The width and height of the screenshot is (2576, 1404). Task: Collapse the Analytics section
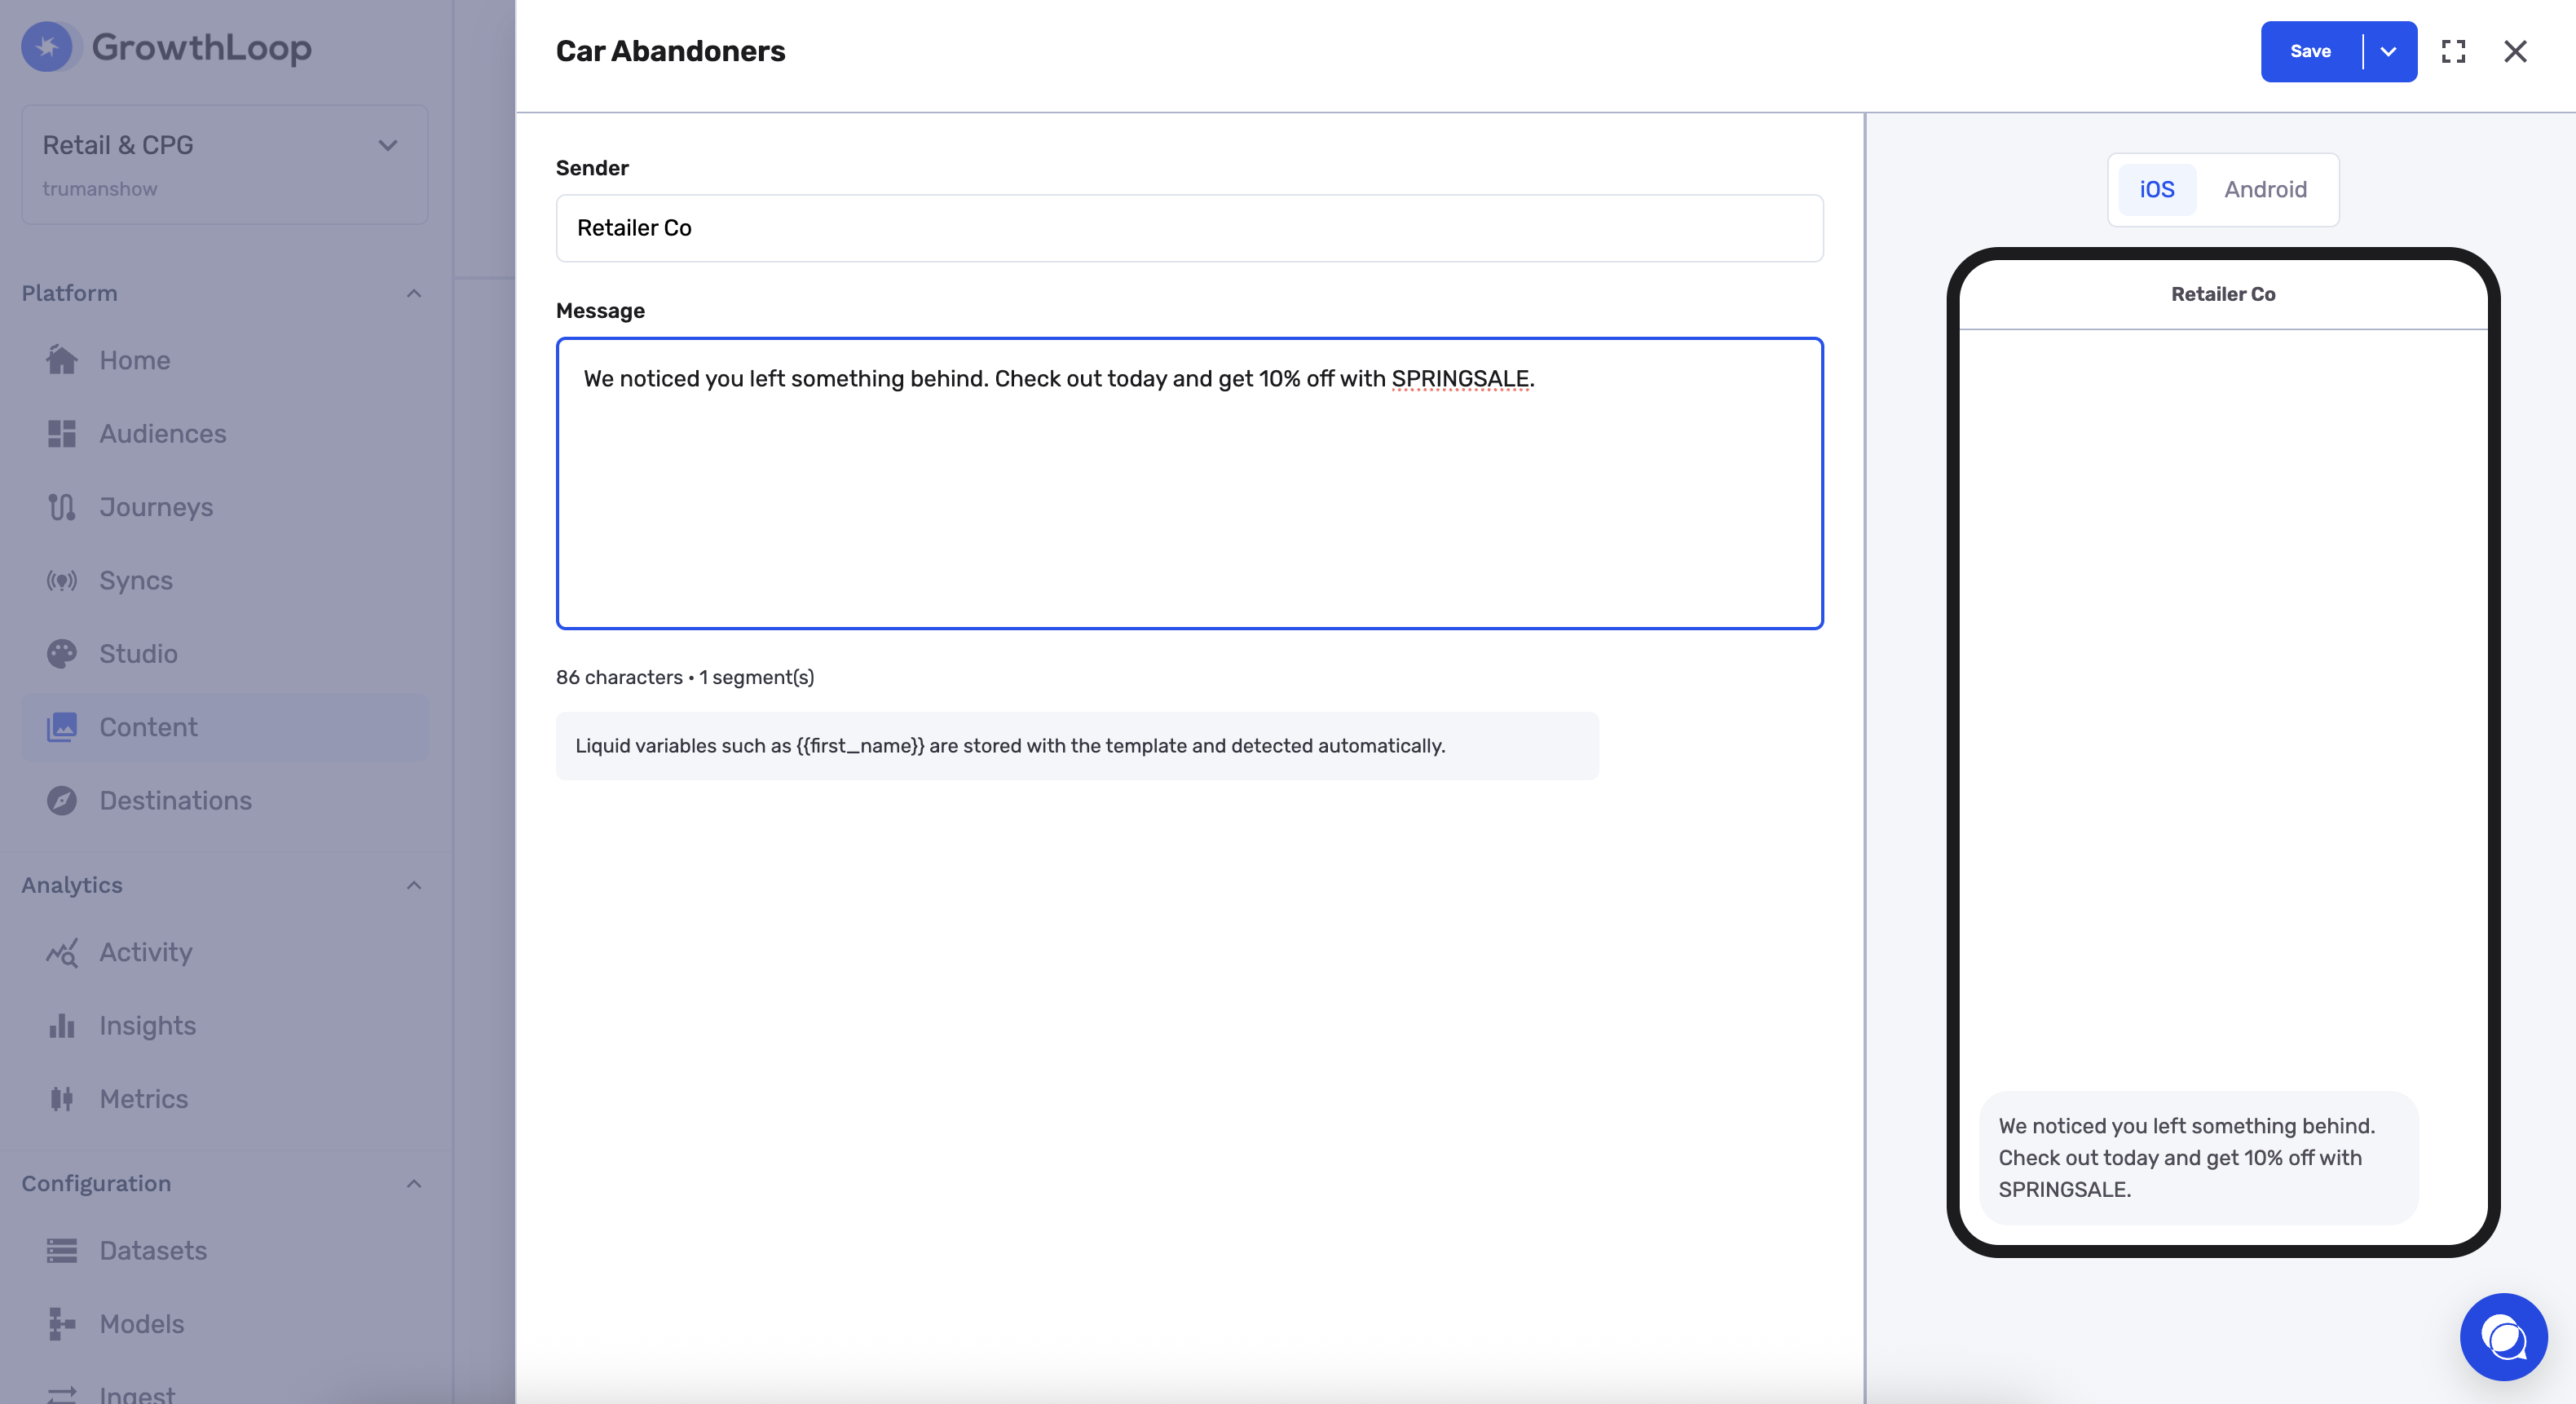(x=414, y=885)
